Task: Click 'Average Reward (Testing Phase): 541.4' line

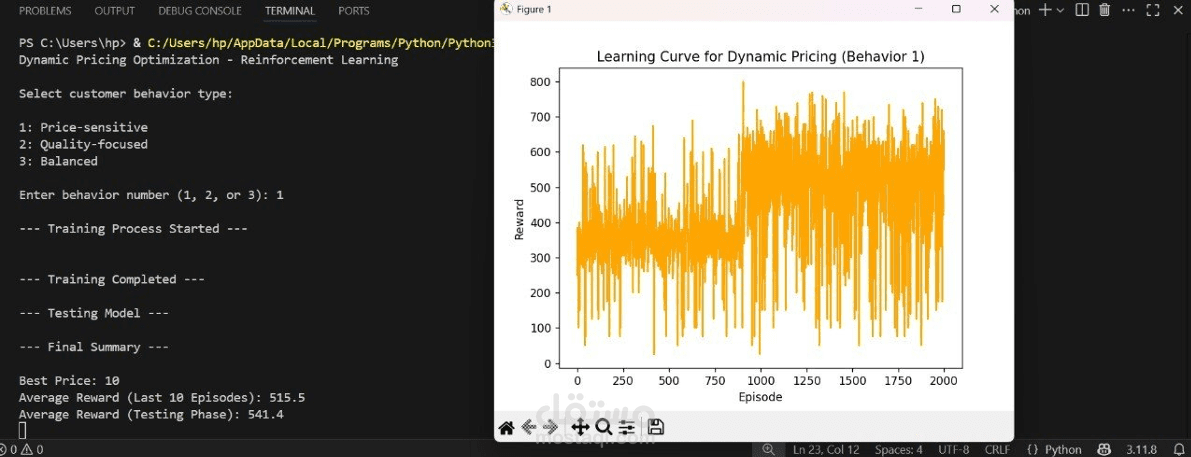Action: coord(151,414)
